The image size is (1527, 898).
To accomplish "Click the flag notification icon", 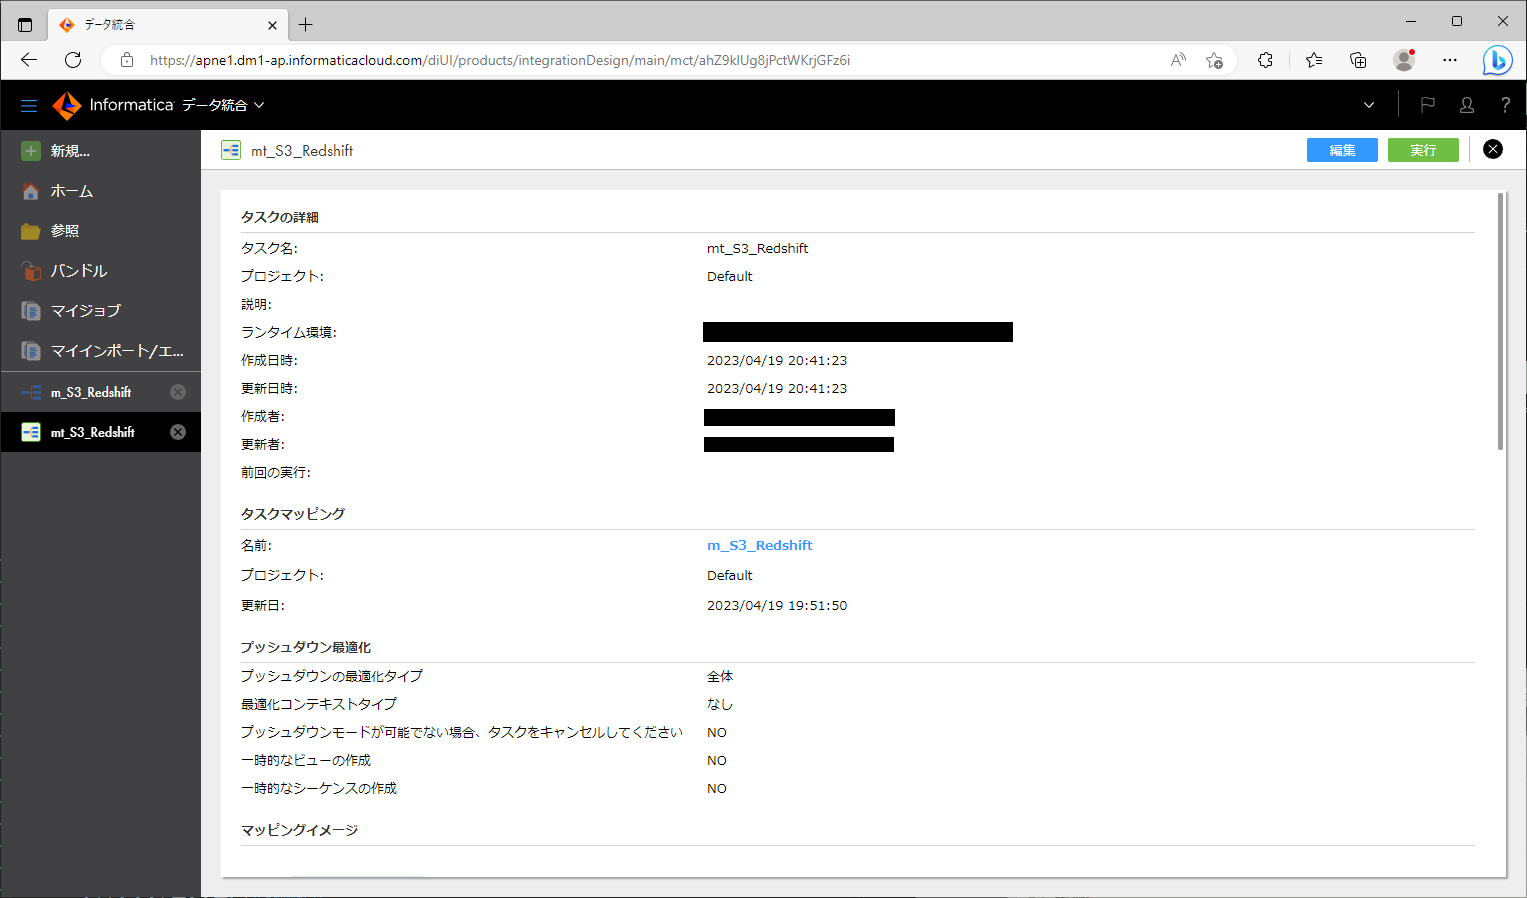I will 1428,104.
